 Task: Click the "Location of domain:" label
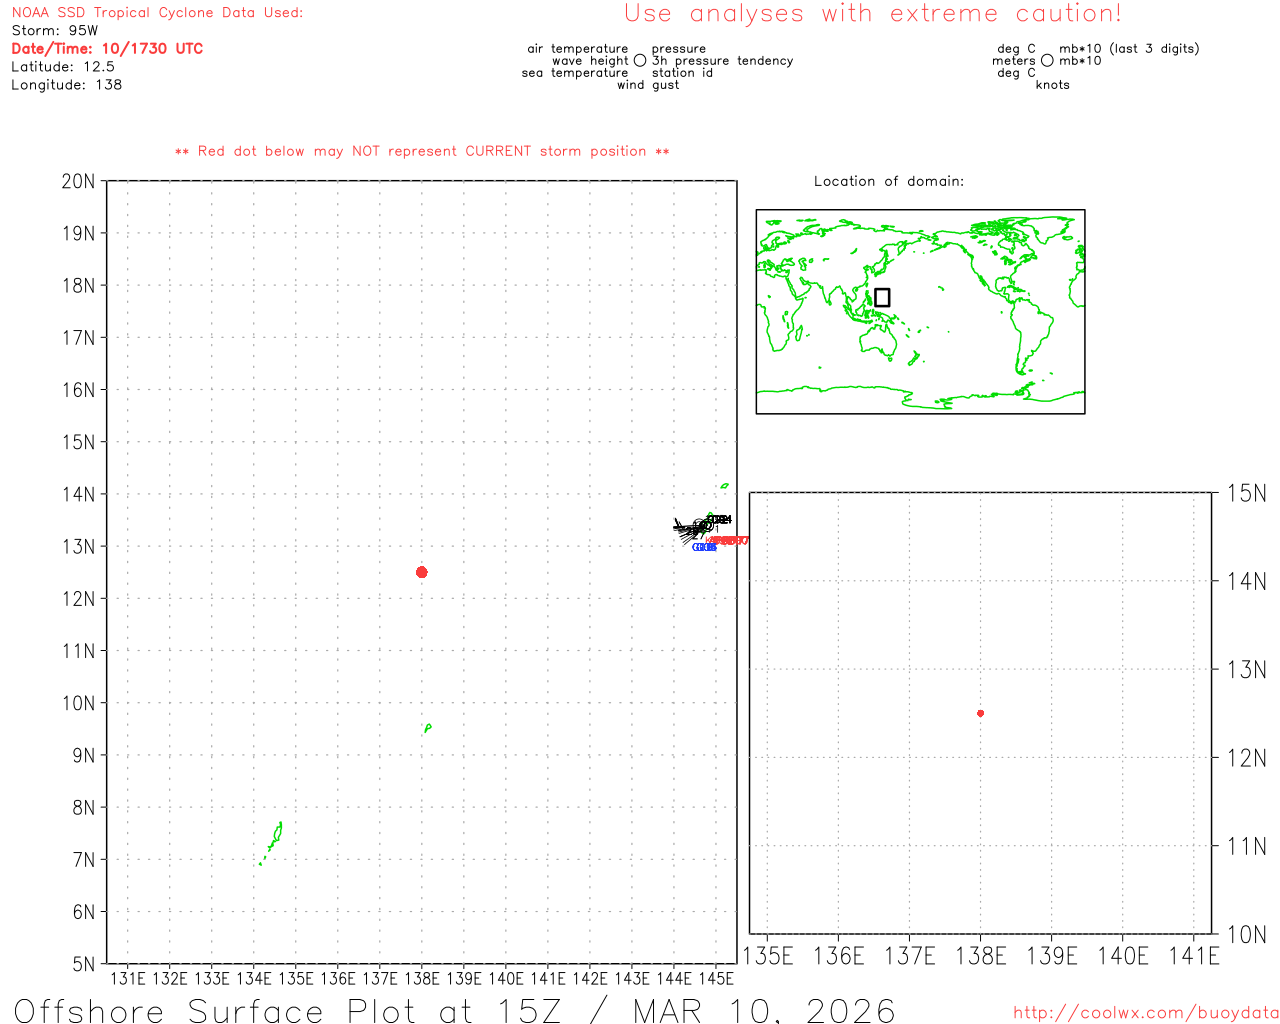[x=889, y=181]
